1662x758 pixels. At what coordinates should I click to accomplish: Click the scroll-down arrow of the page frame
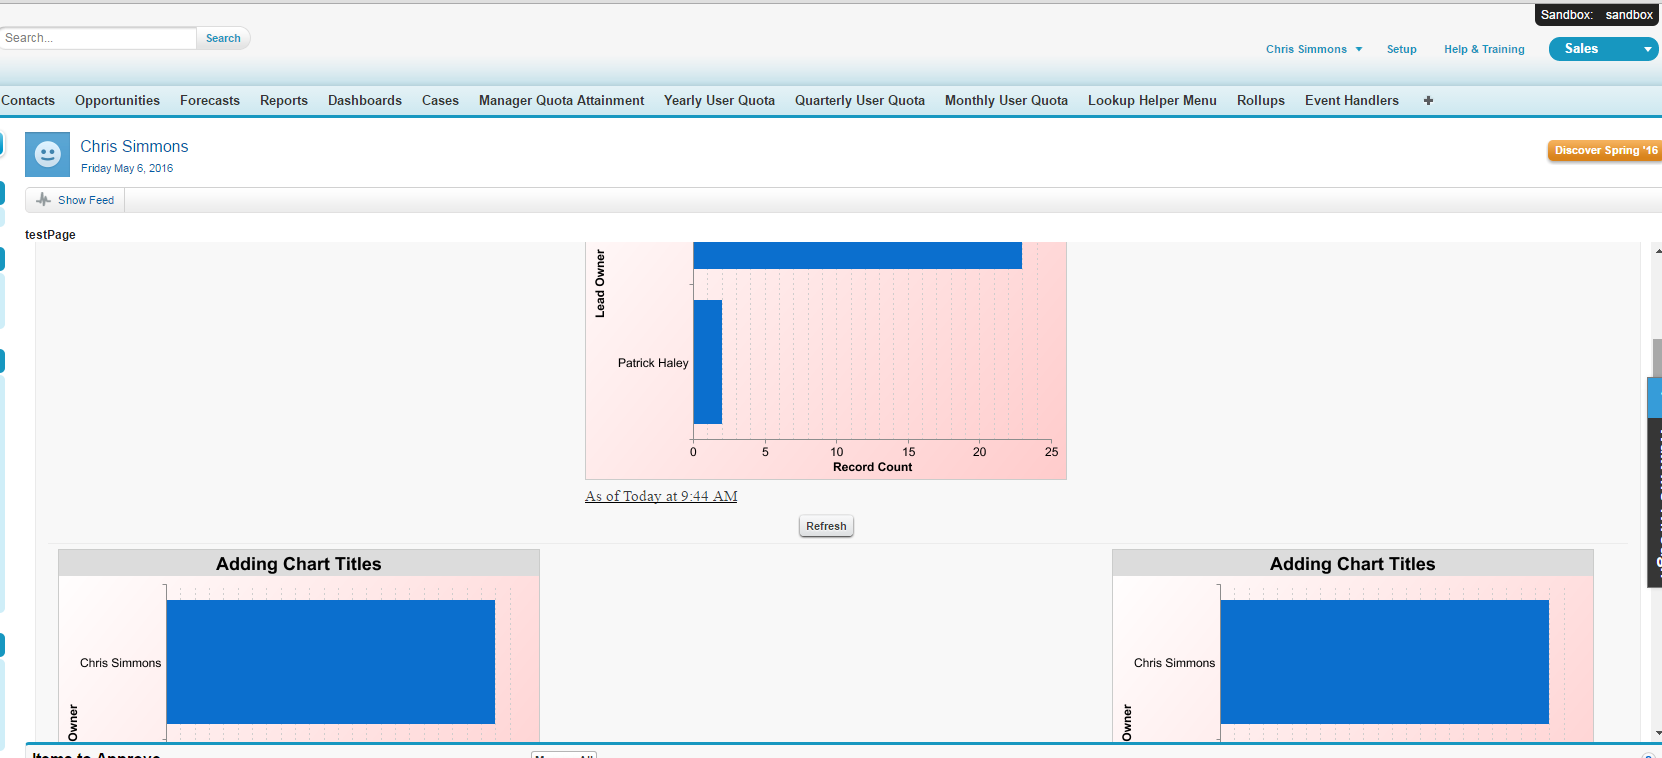(1657, 733)
